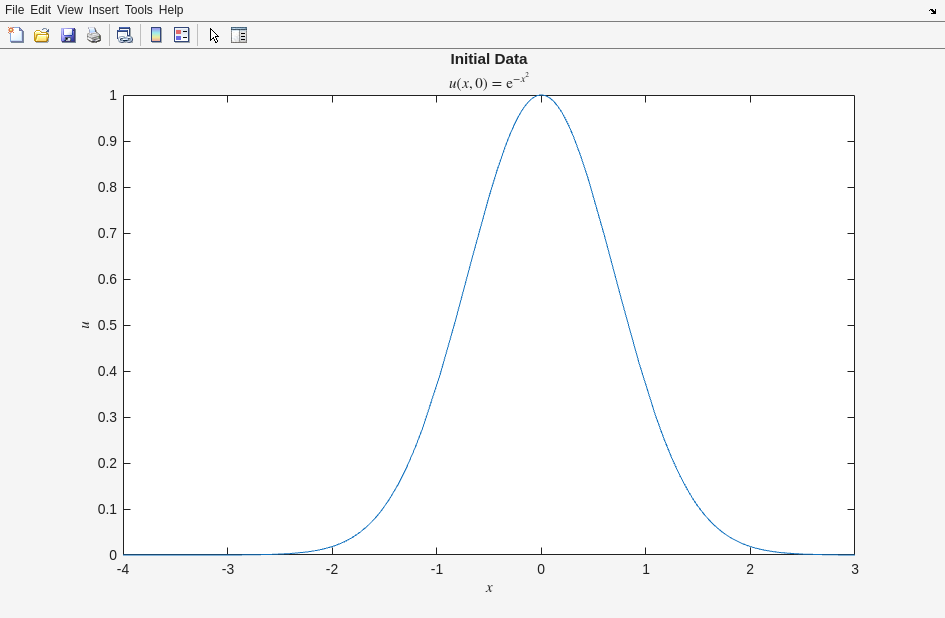945x618 pixels.
Task: Create a new figure from the toolbar
Action: (16, 35)
